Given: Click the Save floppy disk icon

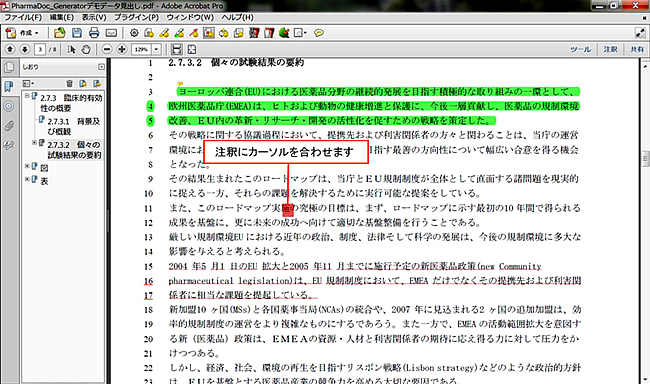Looking at the screenshot, I should pyautogui.click(x=77, y=33).
